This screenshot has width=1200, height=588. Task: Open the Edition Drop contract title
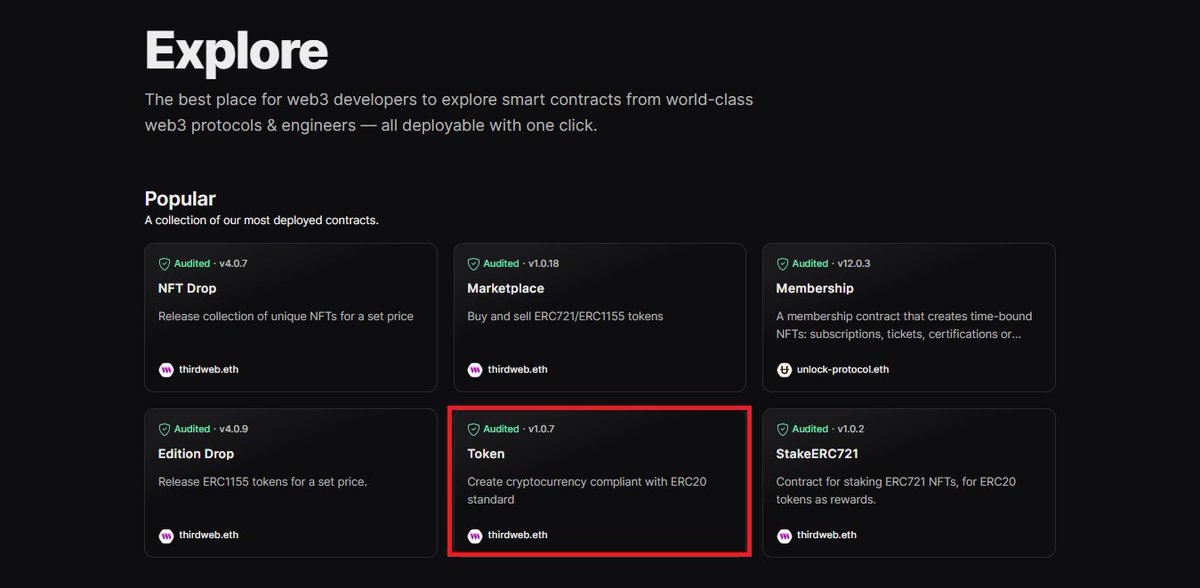[x=196, y=454]
